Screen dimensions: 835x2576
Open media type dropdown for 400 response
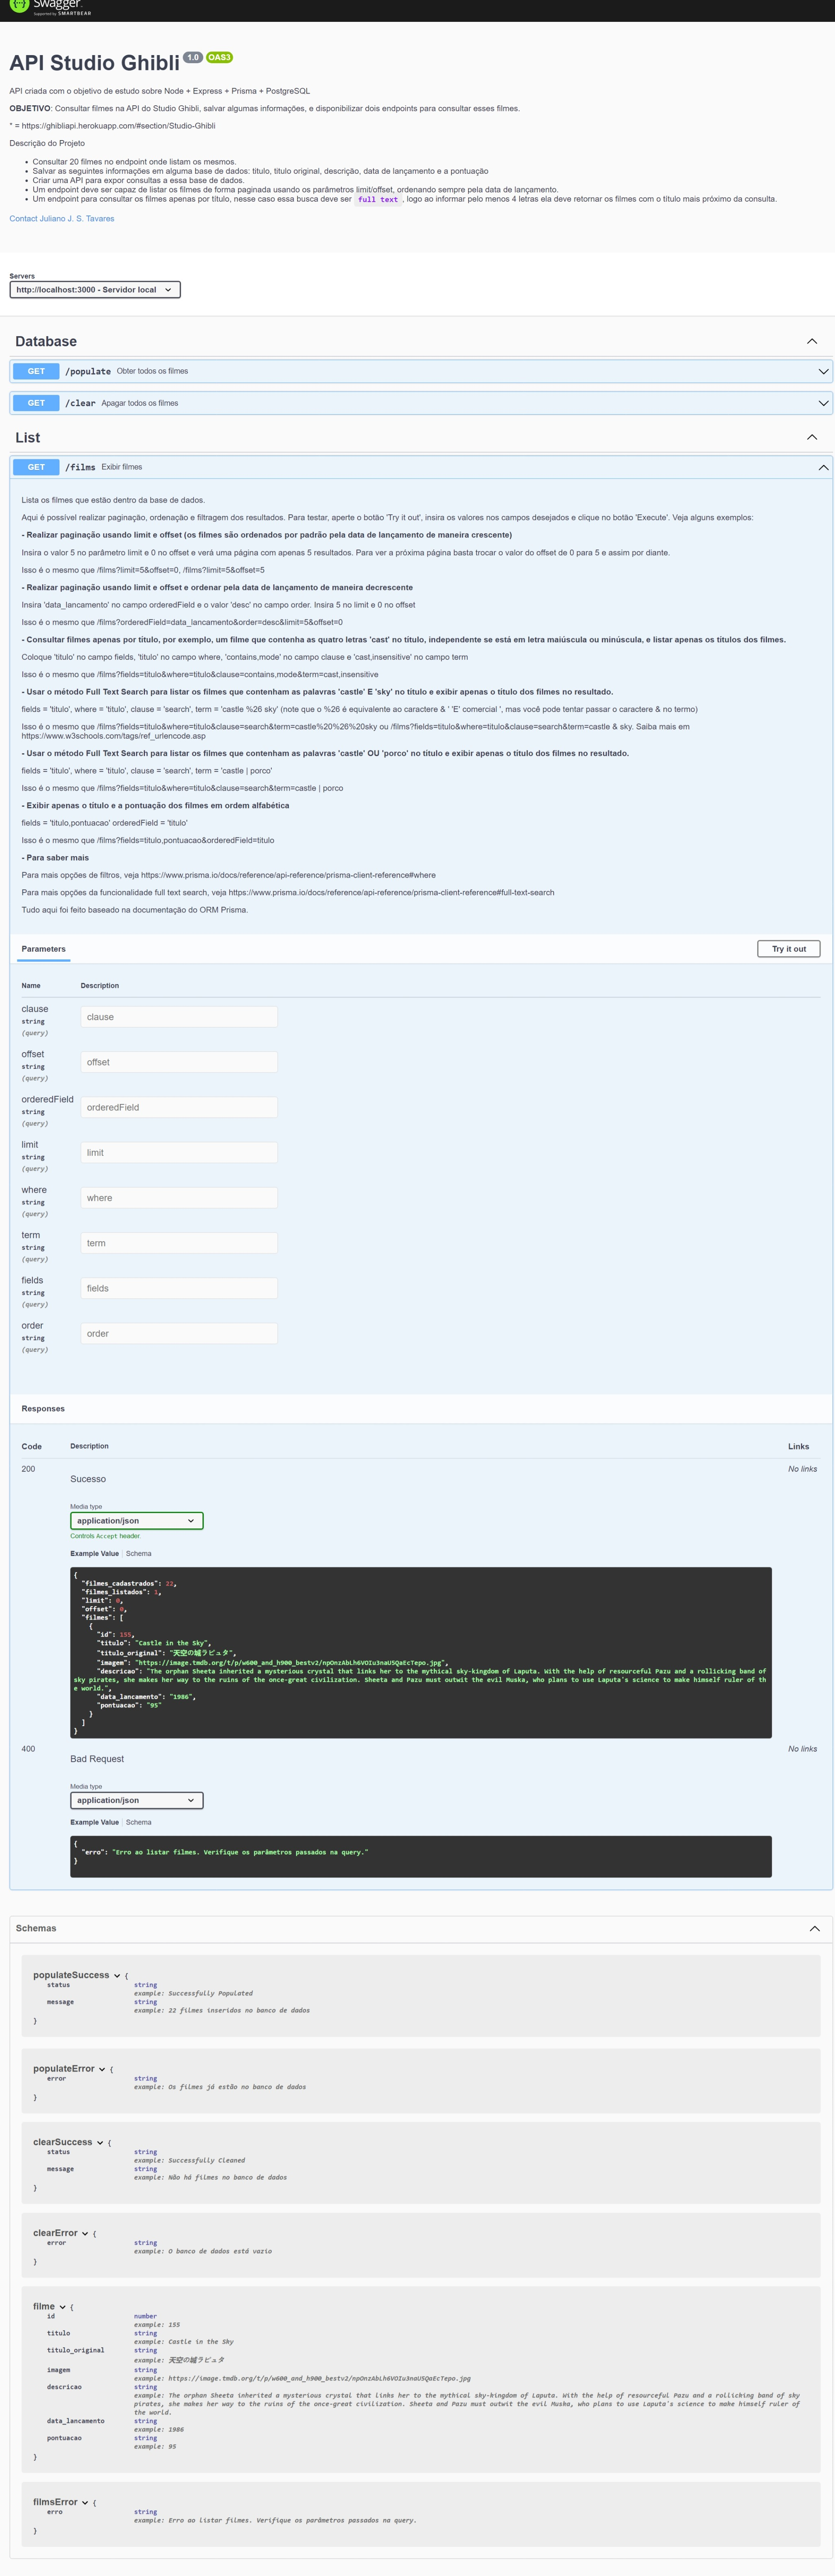click(x=136, y=1800)
